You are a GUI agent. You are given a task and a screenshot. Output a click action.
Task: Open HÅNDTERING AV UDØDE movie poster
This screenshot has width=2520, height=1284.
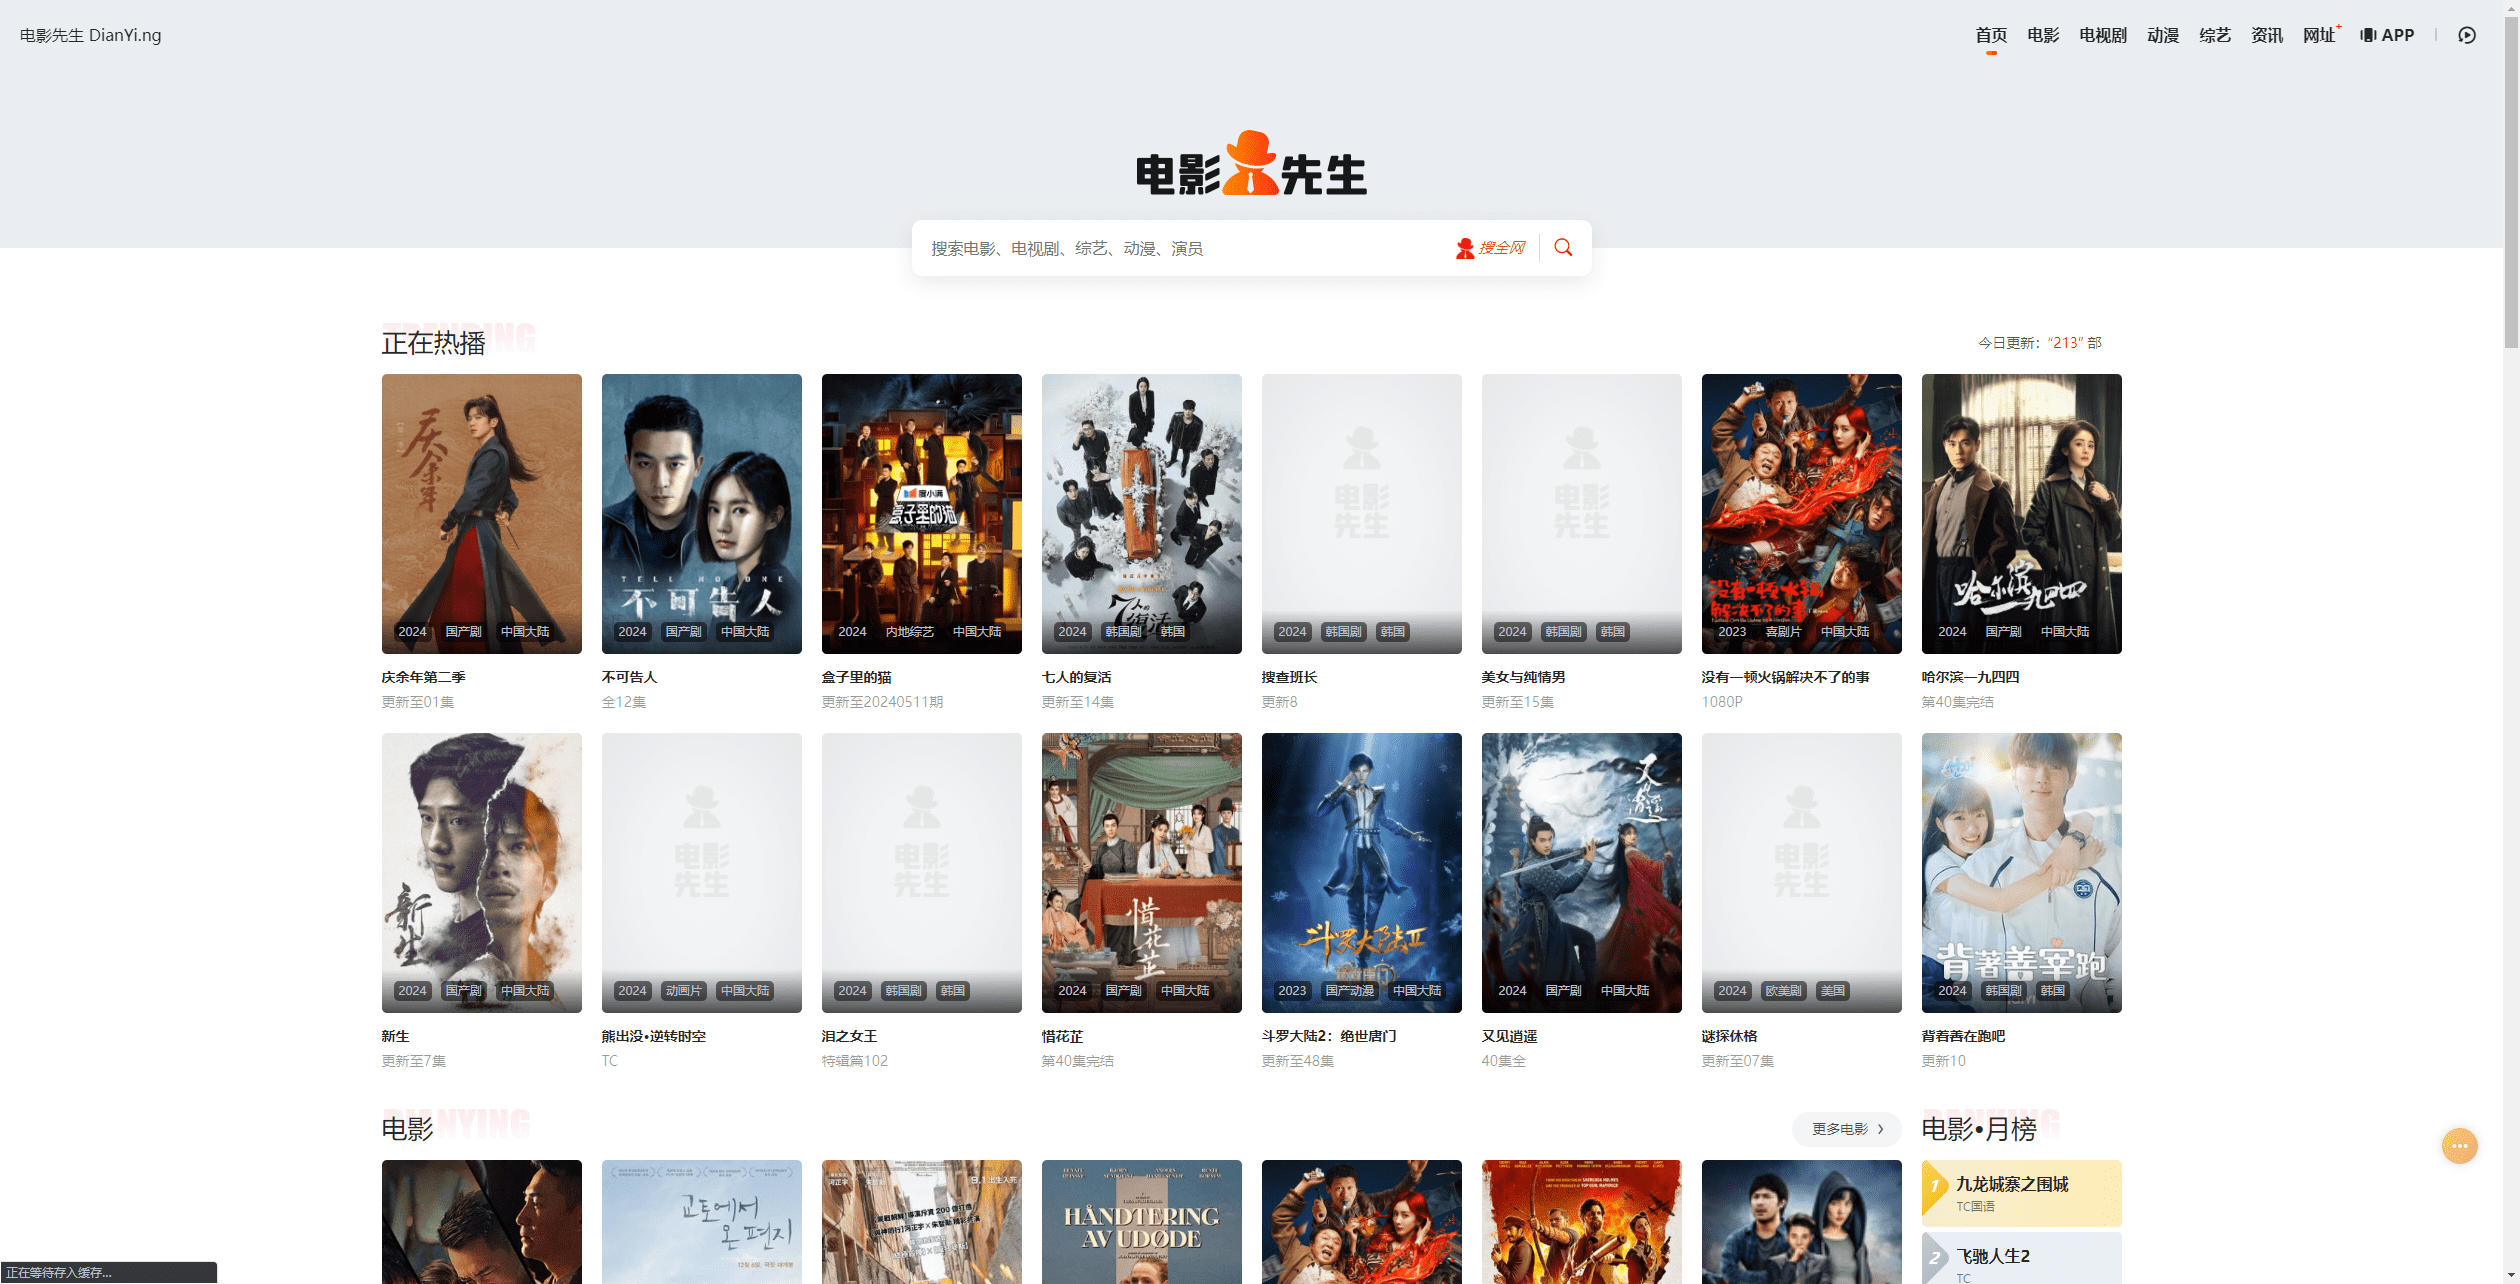coord(1141,1222)
